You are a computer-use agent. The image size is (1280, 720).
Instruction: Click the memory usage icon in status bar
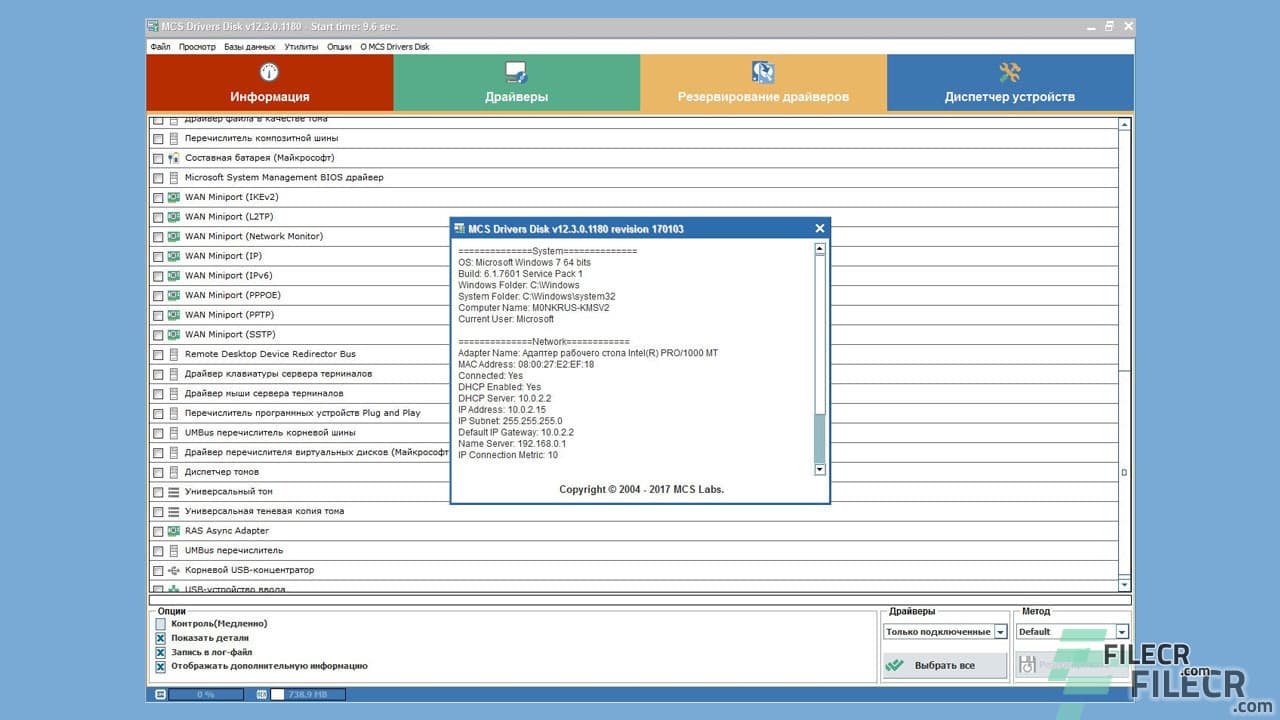[261, 693]
